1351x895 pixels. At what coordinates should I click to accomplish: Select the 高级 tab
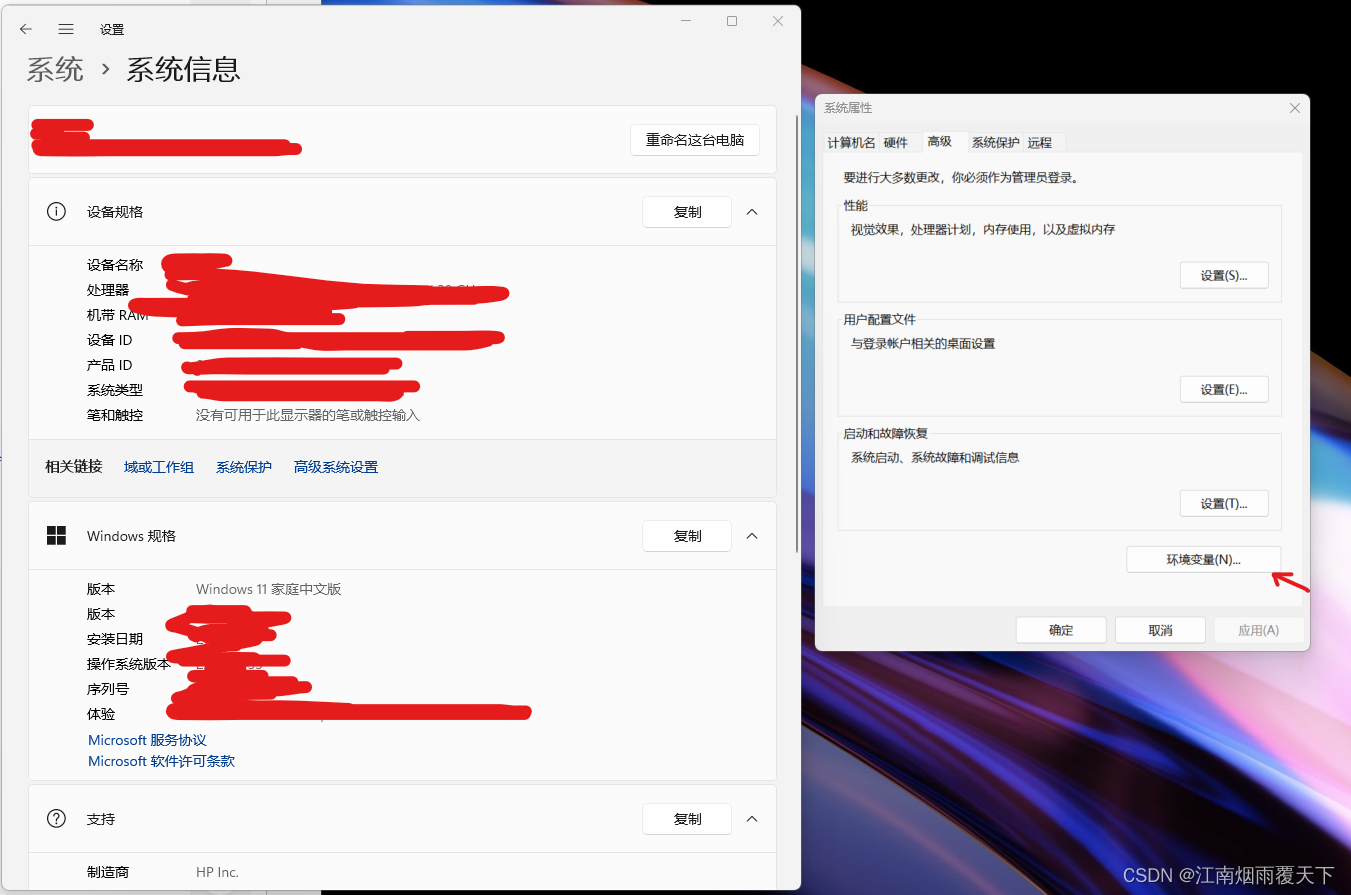[940, 142]
